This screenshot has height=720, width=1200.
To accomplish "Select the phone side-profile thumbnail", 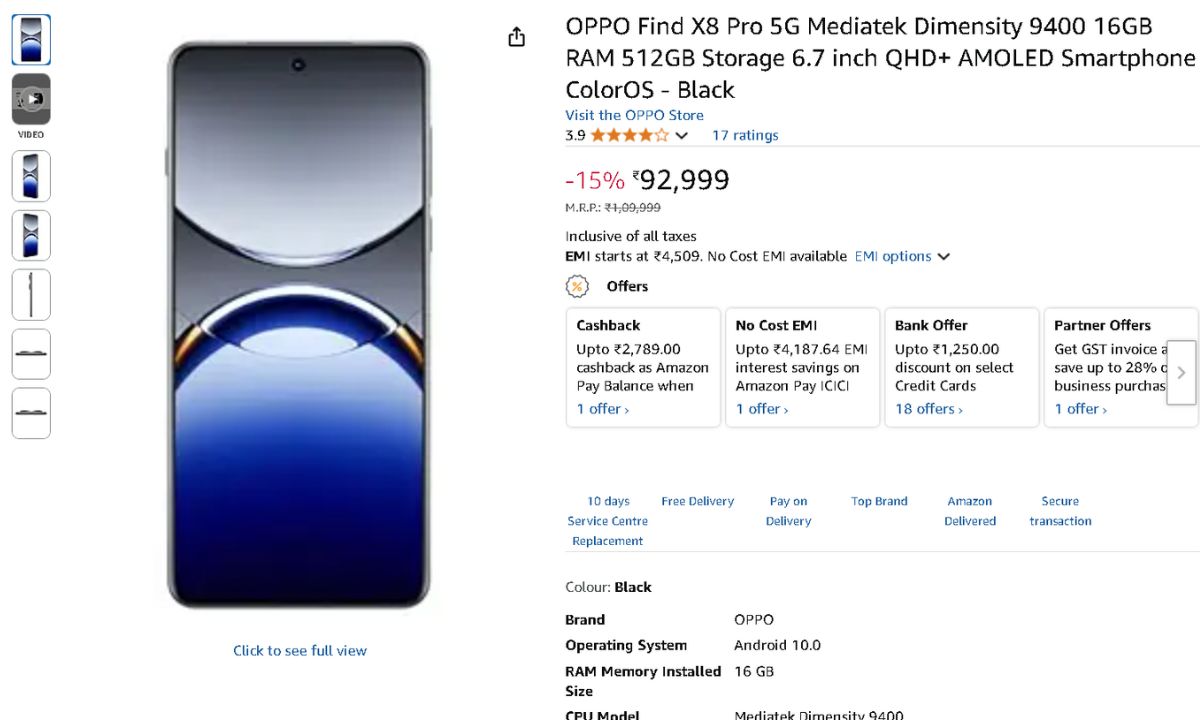I will [x=31, y=295].
